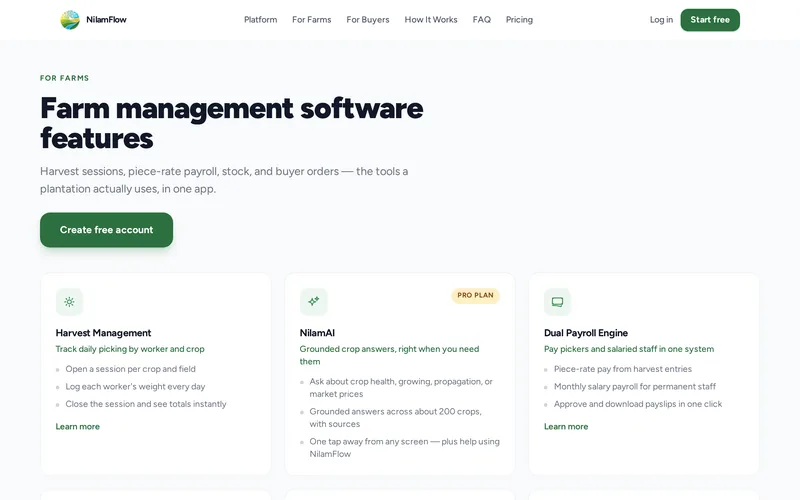
Task: Click 'Monthly salary payroll for permanent staff' bullet
Action: pyautogui.click(x=635, y=387)
